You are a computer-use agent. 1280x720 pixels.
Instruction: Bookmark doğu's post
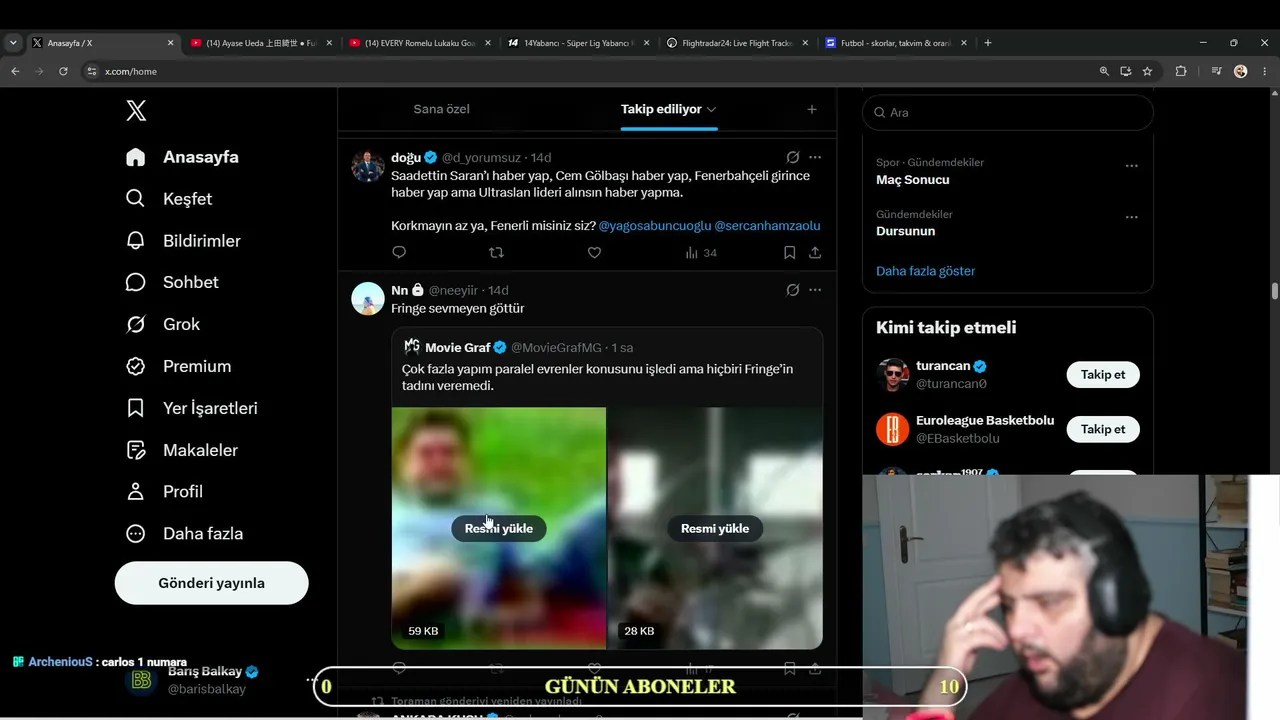(790, 253)
